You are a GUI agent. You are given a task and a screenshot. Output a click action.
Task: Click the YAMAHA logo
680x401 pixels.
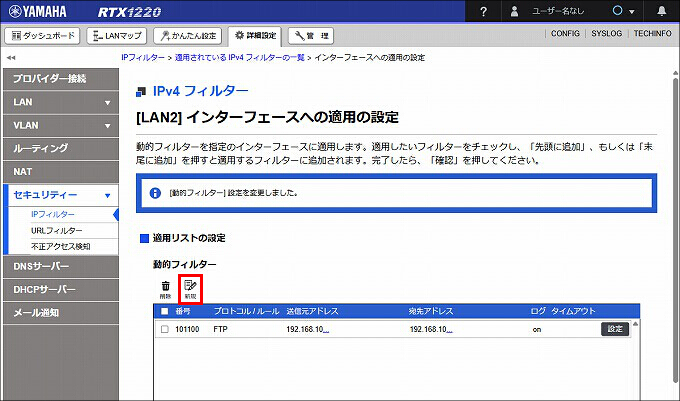click(x=38, y=11)
